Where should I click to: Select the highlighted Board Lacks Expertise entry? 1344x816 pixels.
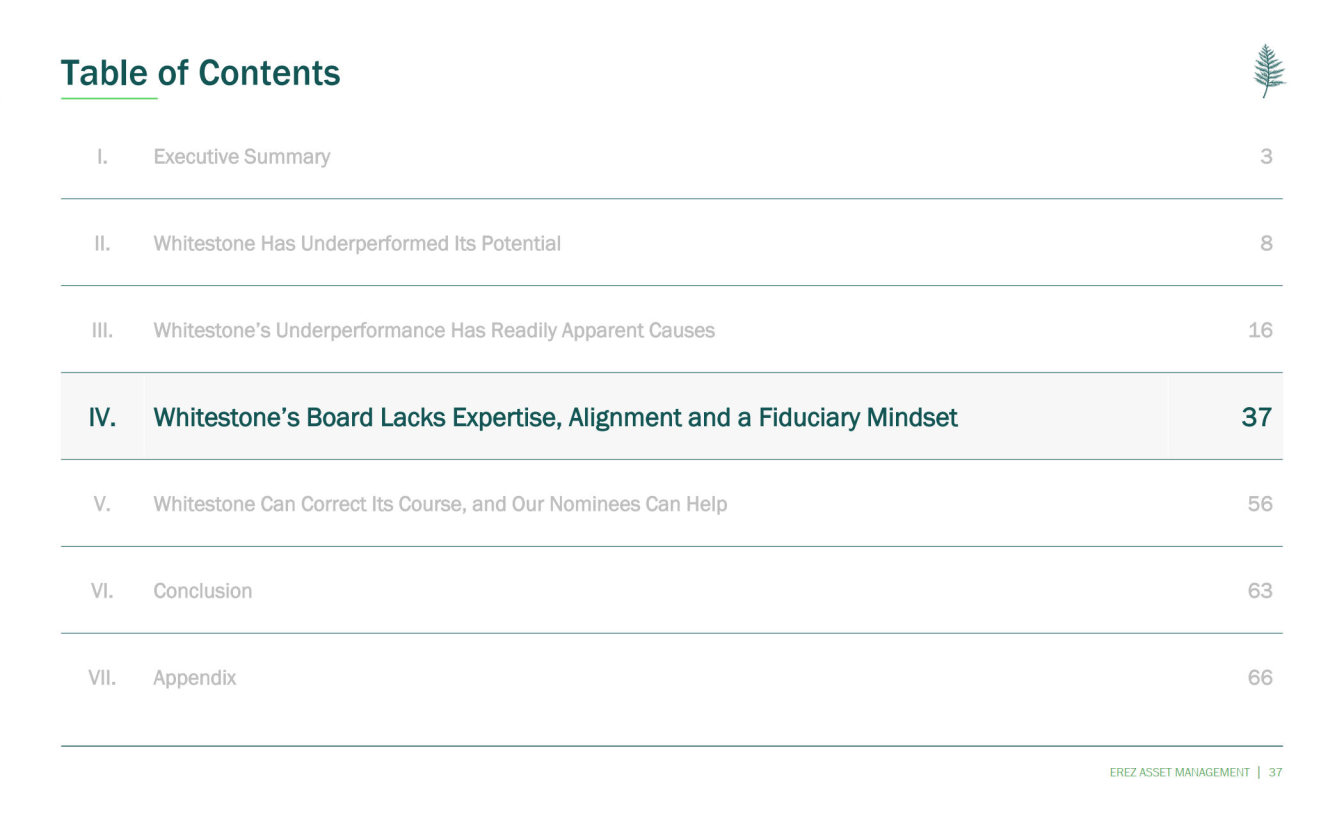pos(555,417)
